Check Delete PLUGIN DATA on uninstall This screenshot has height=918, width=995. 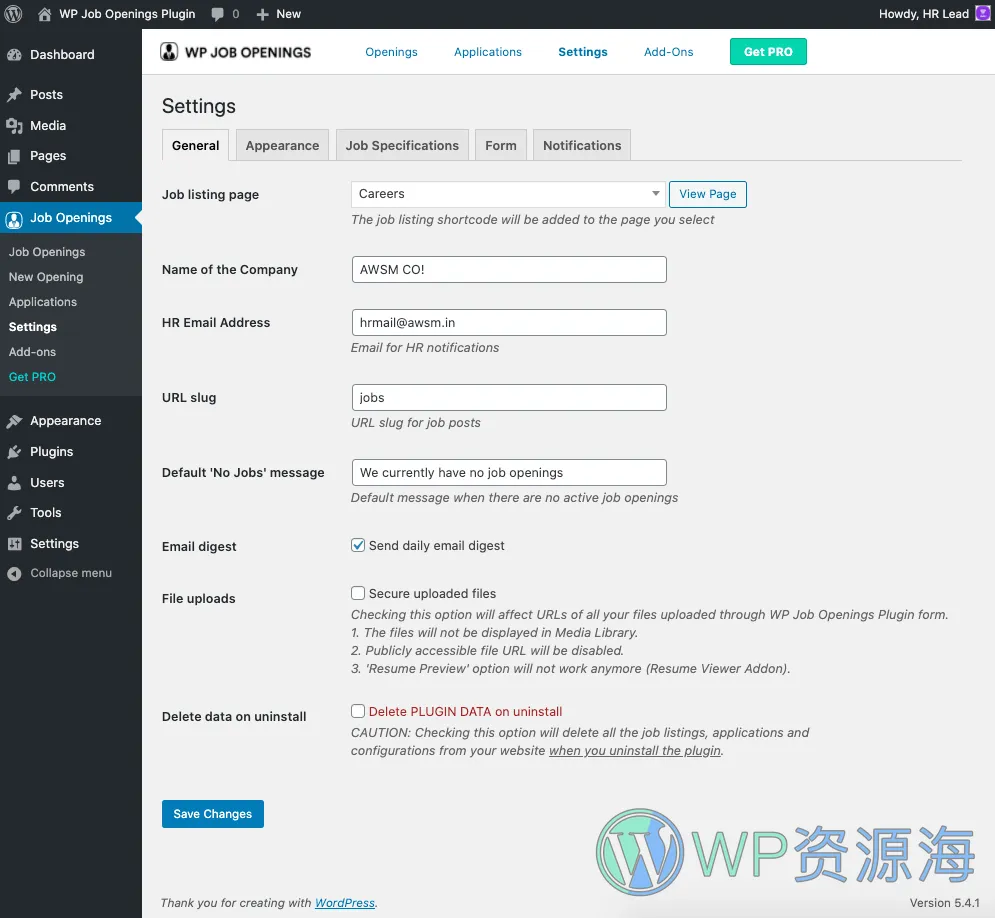(x=358, y=711)
